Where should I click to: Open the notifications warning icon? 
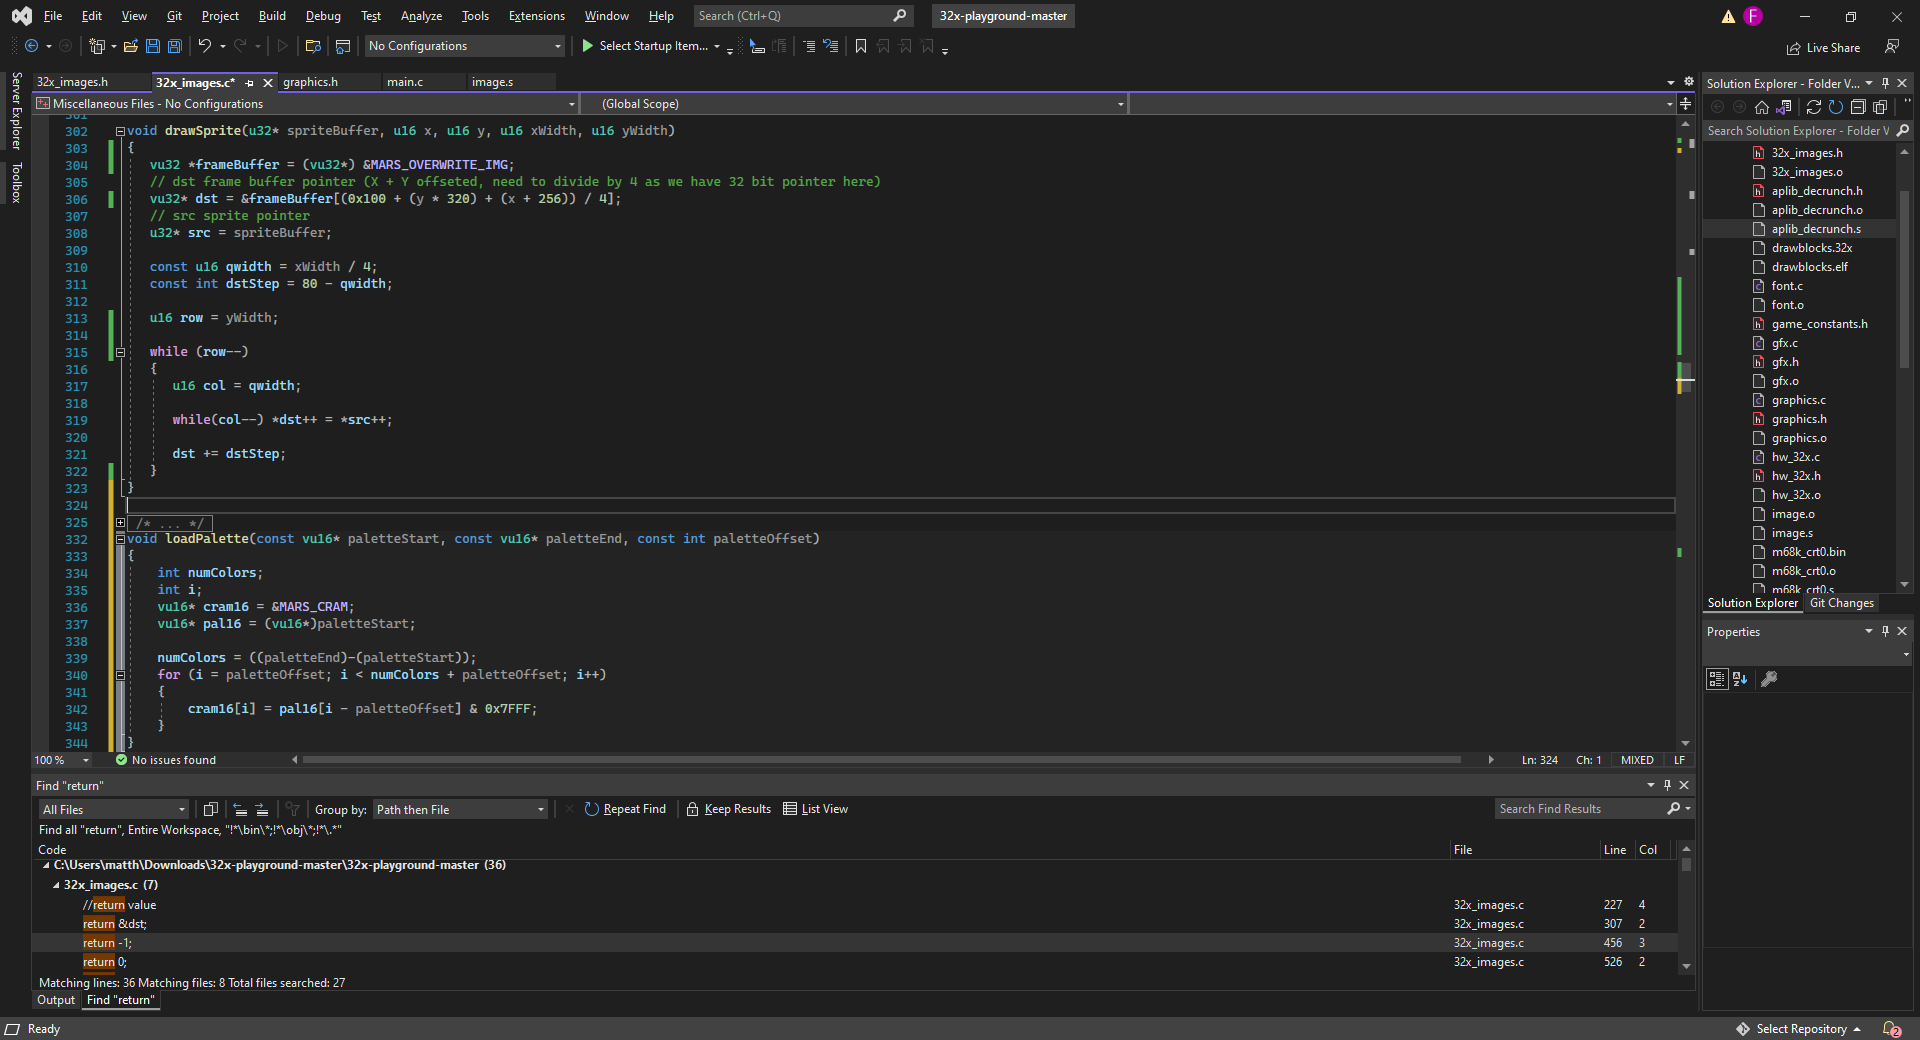click(1728, 16)
